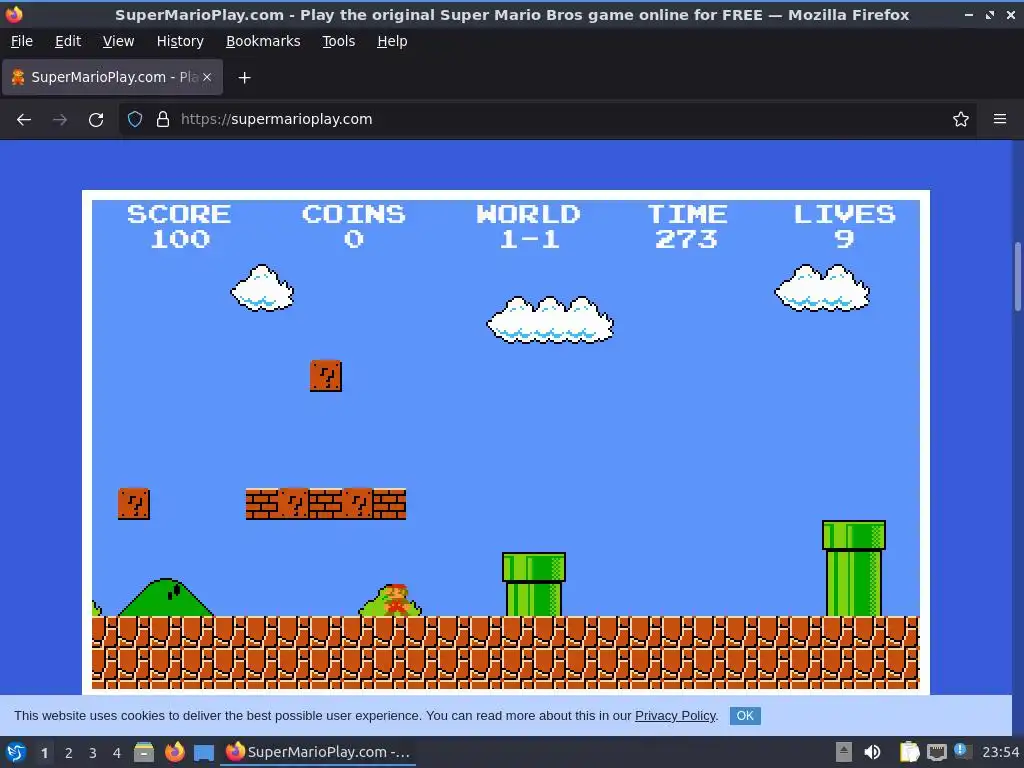Switch to workspace 4
This screenshot has height=768, width=1024.
[x=117, y=753]
